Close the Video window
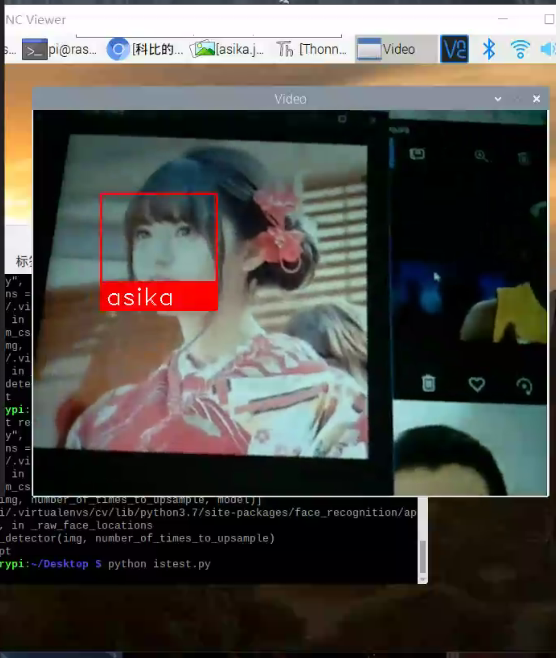 pos(536,99)
